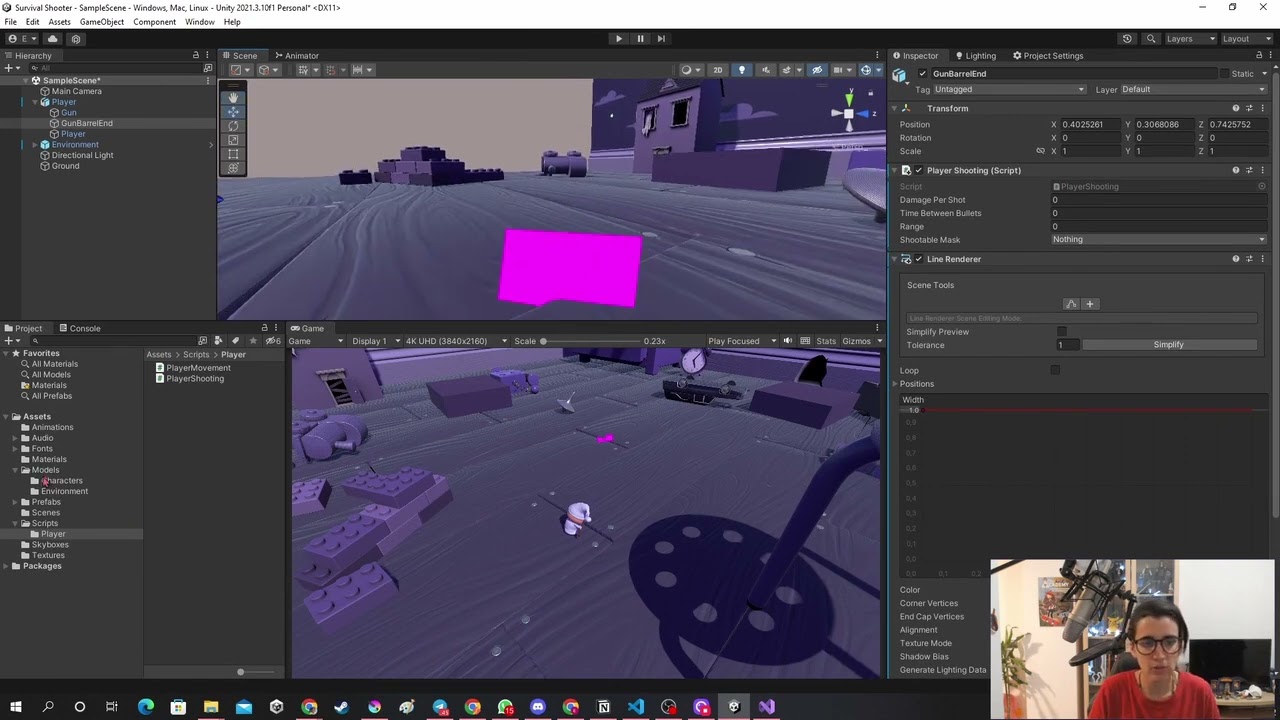Viewport: 1280px width, 720px height.
Task: Click the Windows Start button
Action: (16, 707)
